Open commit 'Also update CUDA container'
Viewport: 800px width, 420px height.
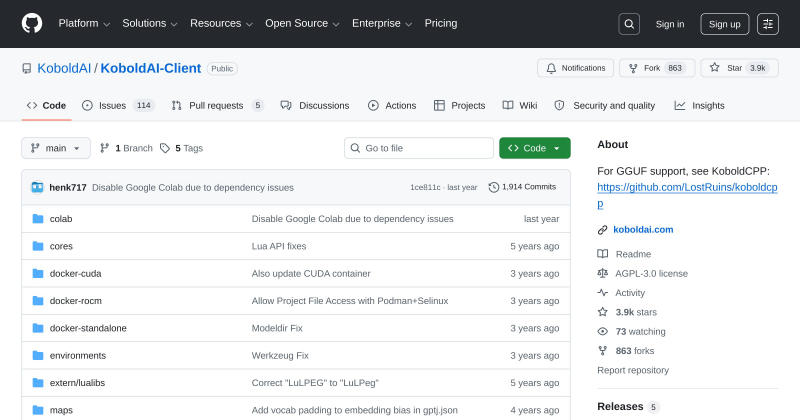coord(311,274)
